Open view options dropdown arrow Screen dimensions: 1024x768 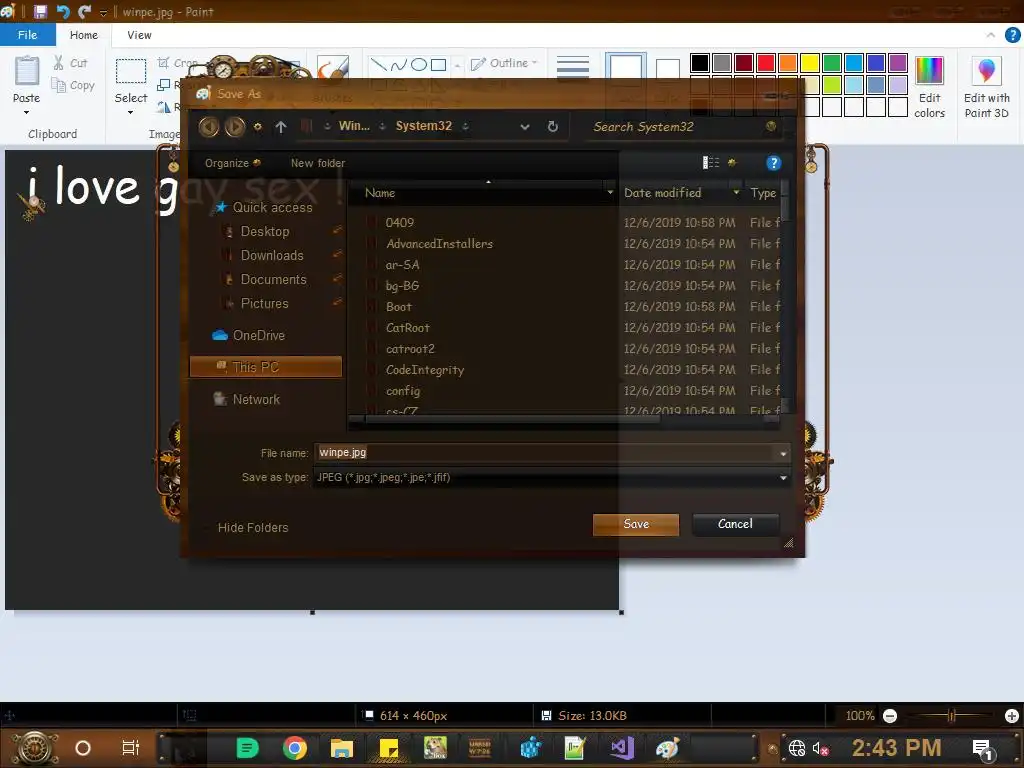[x=731, y=163]
